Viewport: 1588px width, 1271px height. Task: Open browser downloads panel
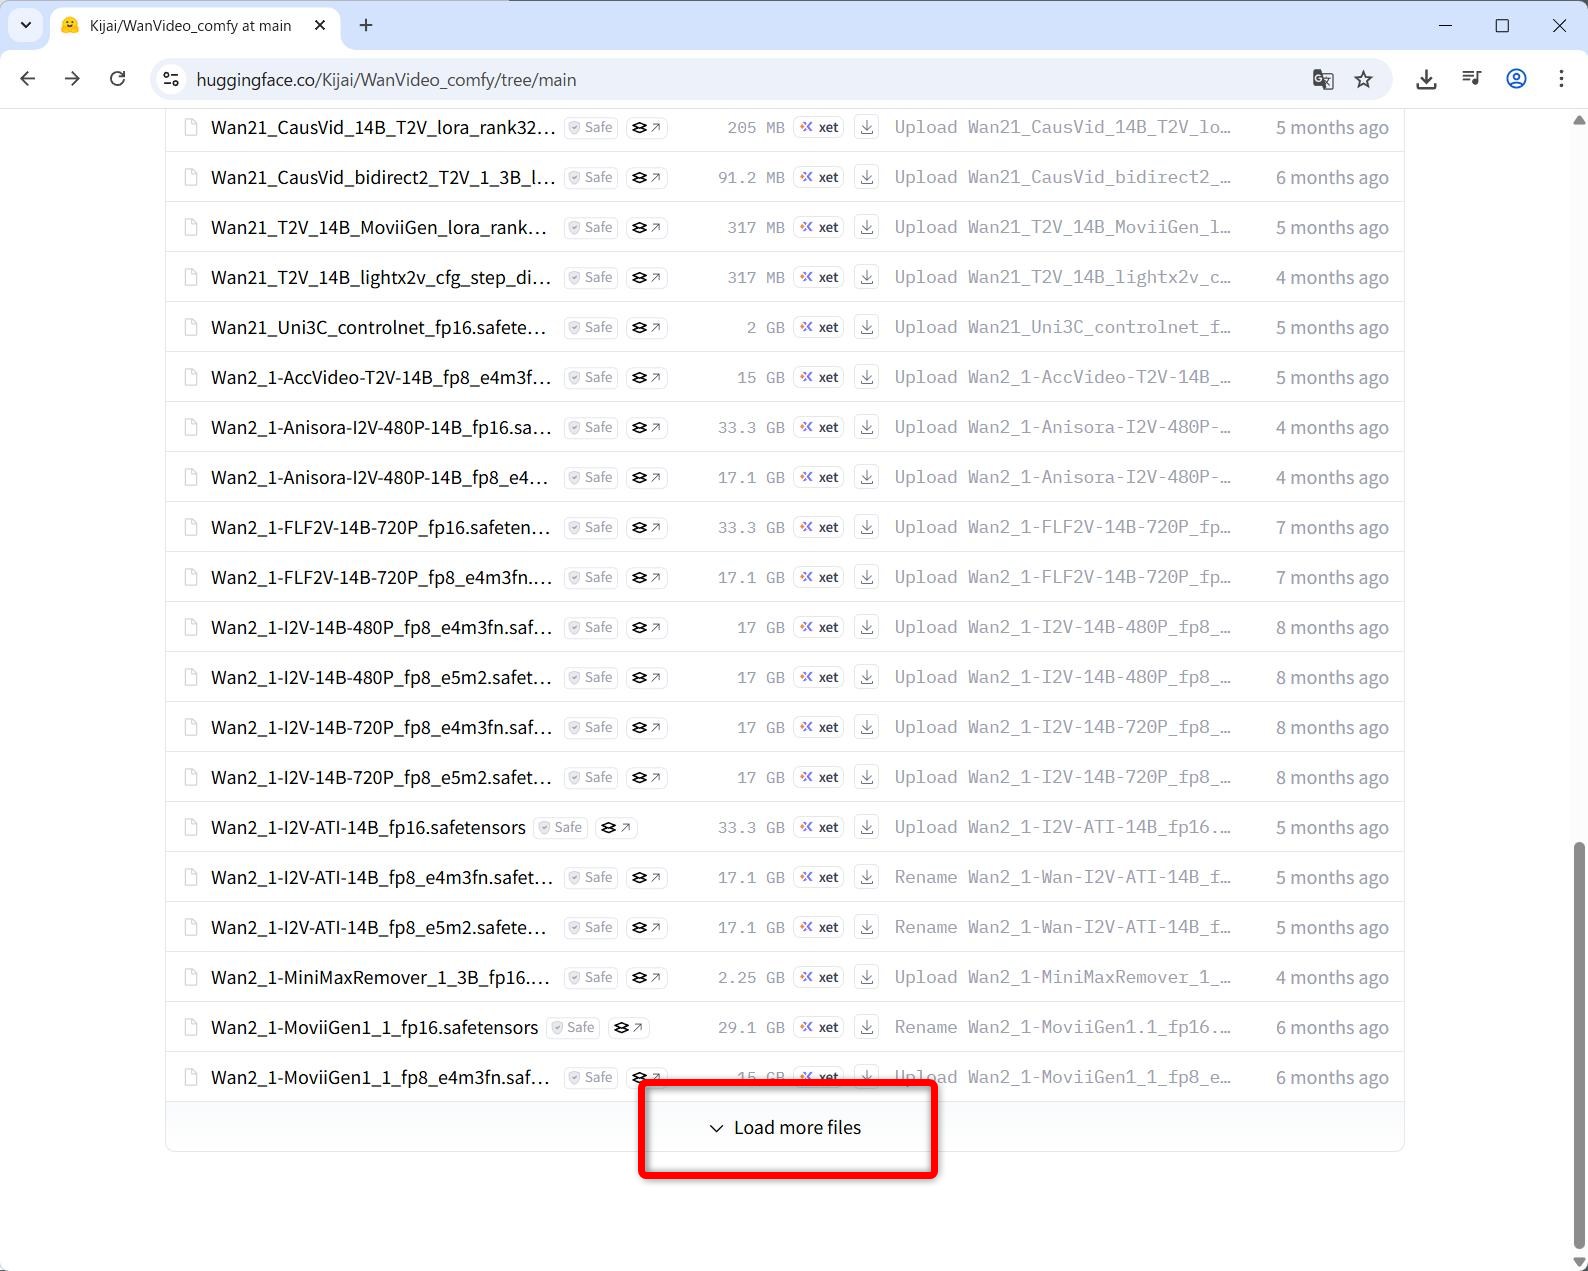tap(1426, 80)
